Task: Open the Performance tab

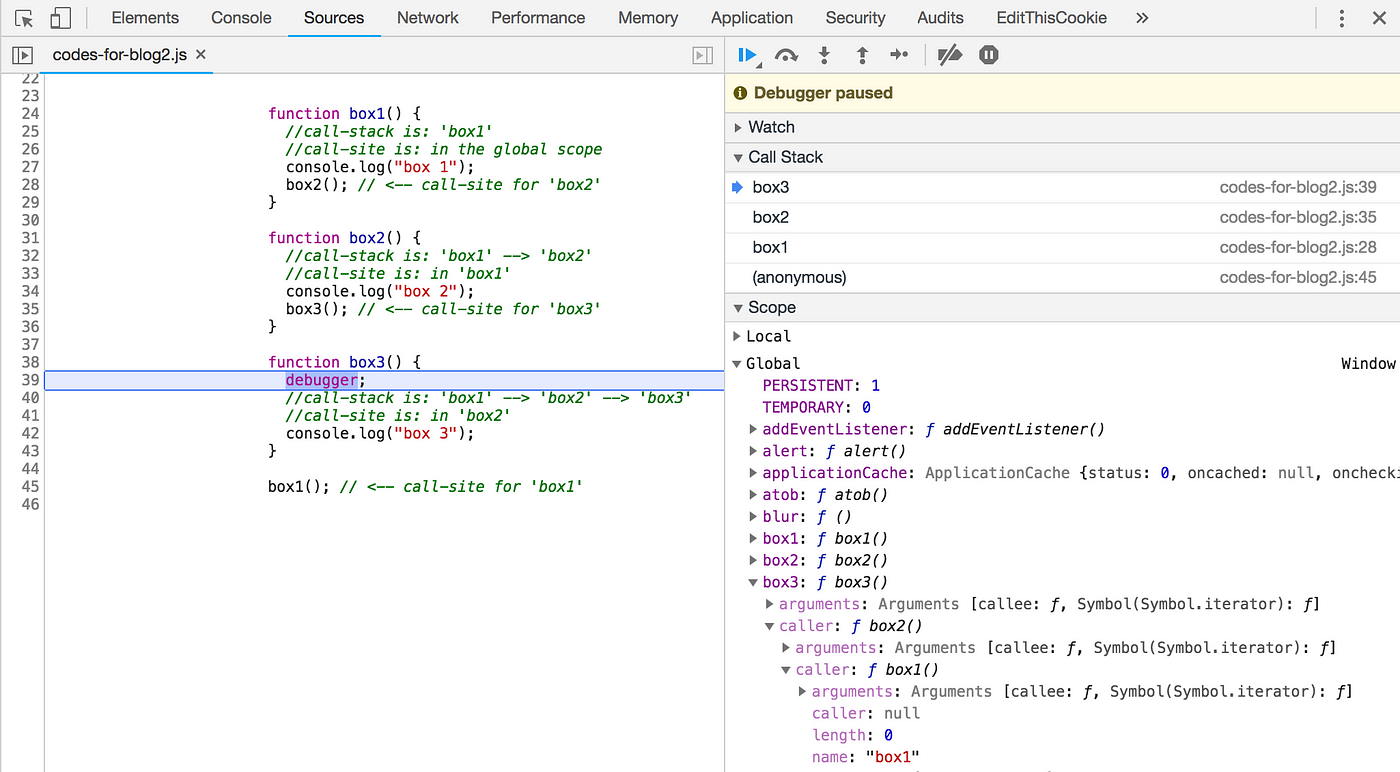Action: pos(538,18)
